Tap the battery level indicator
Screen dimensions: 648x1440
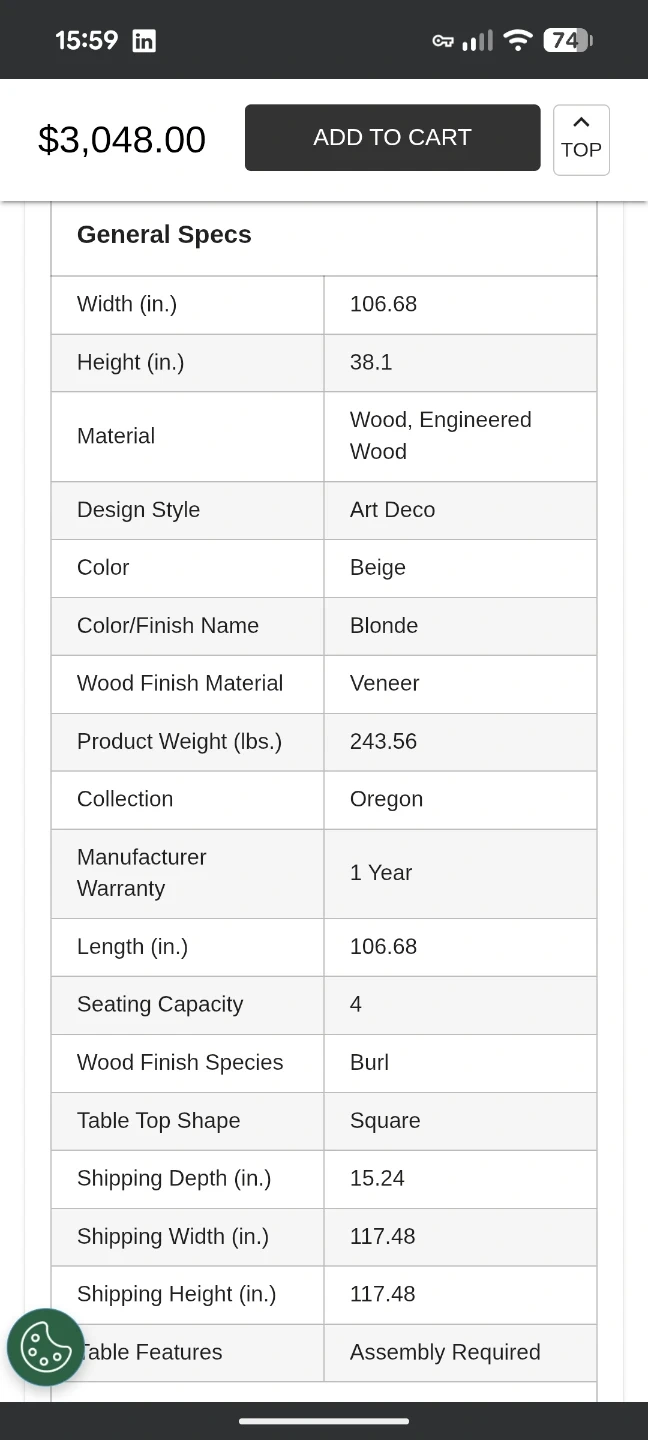click(x=567, y=40)
